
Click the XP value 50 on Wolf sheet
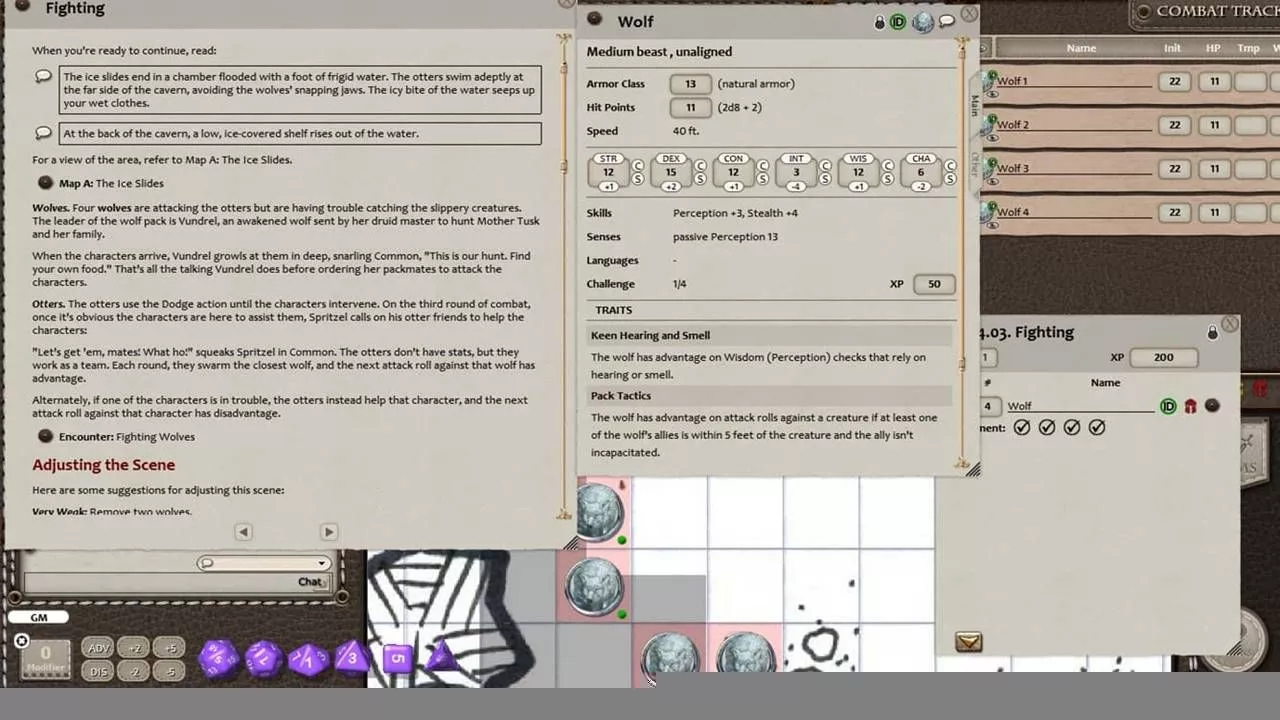[934, 284]
